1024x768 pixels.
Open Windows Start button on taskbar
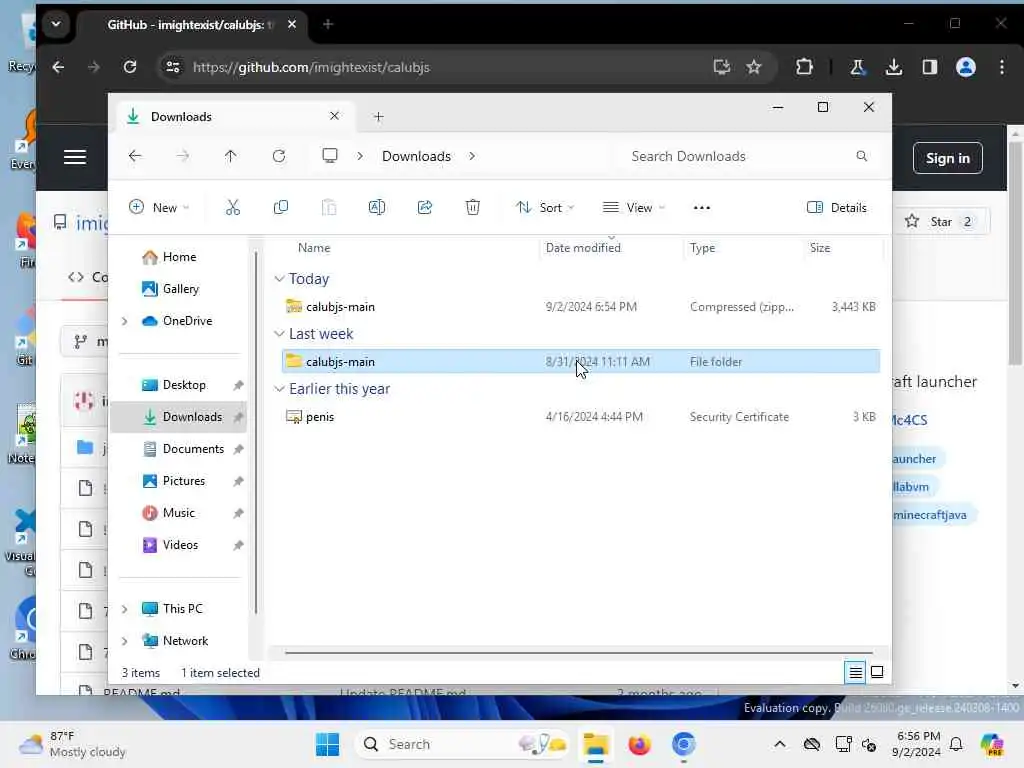point(327,744)
